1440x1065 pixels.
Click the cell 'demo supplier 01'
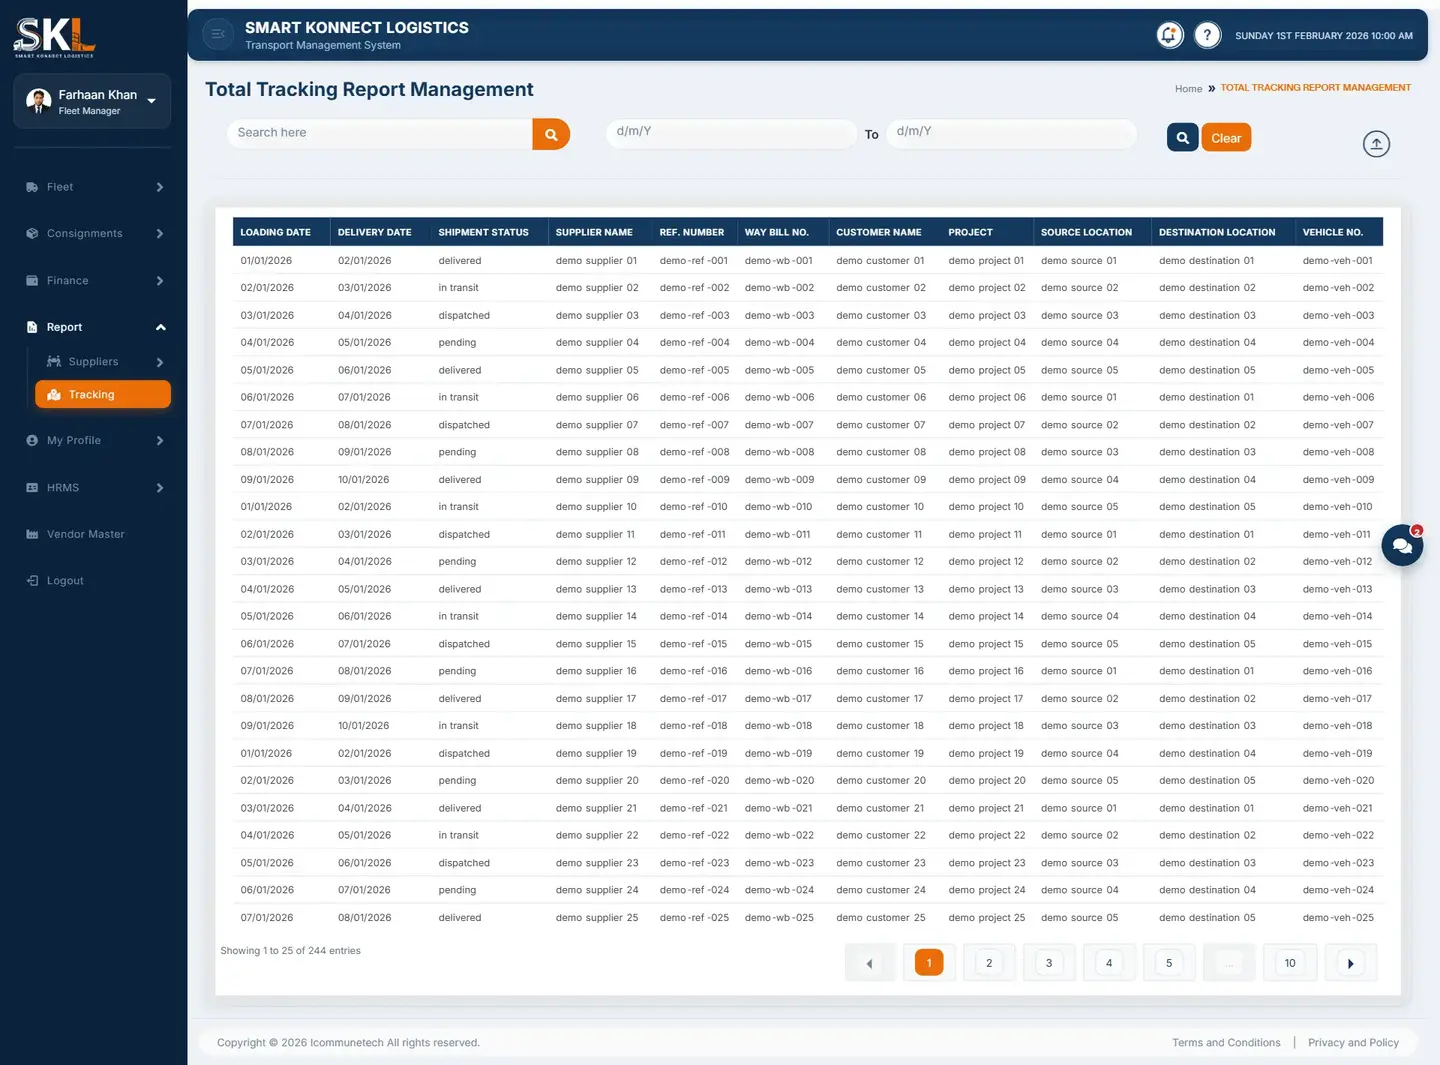[597, 261]
